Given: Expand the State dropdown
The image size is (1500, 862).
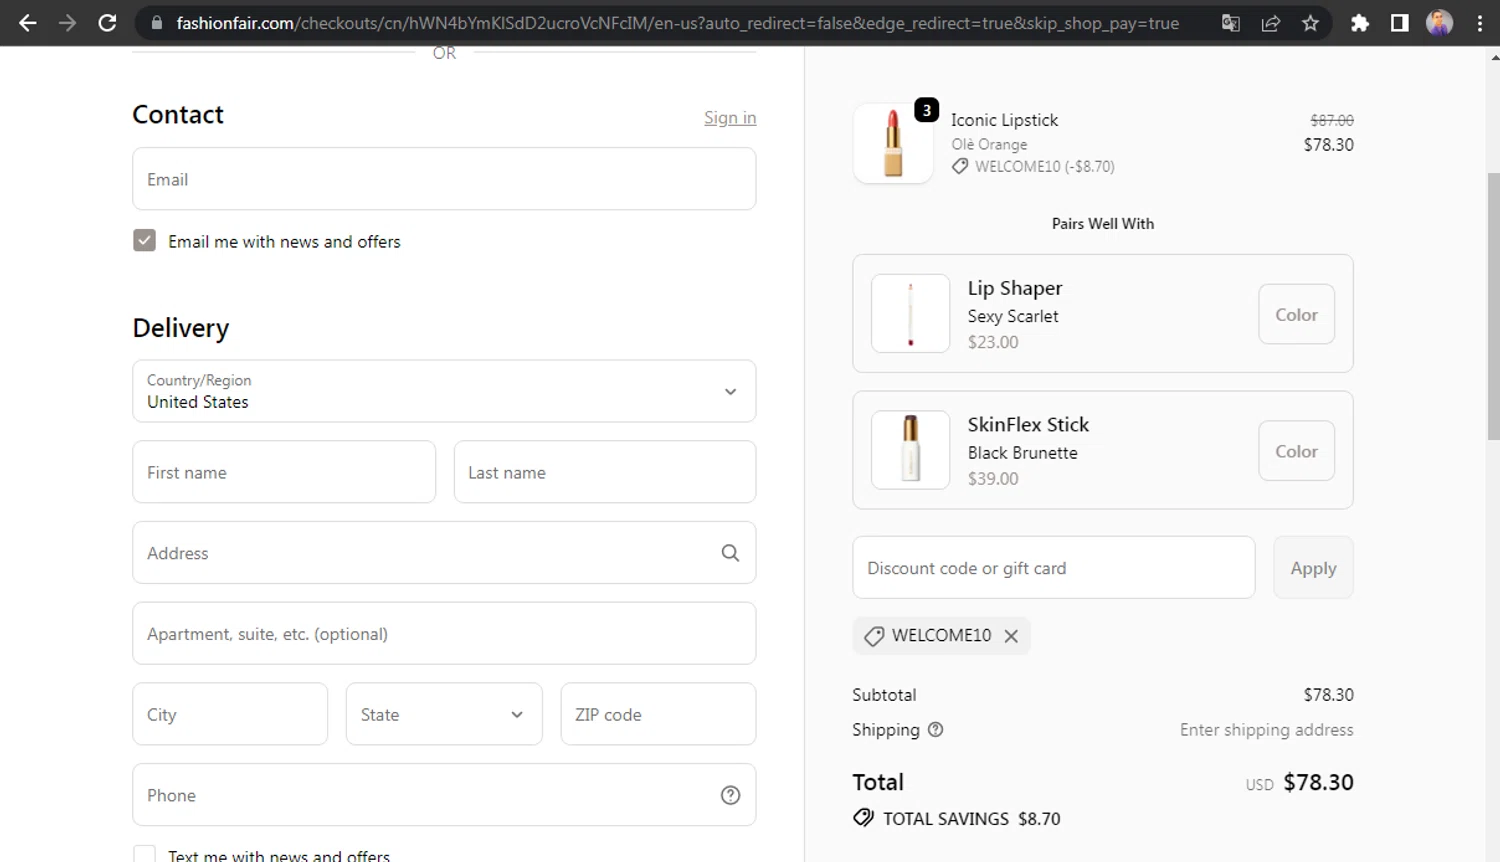Looking at the screenshot, I should [x=444, y=714].
